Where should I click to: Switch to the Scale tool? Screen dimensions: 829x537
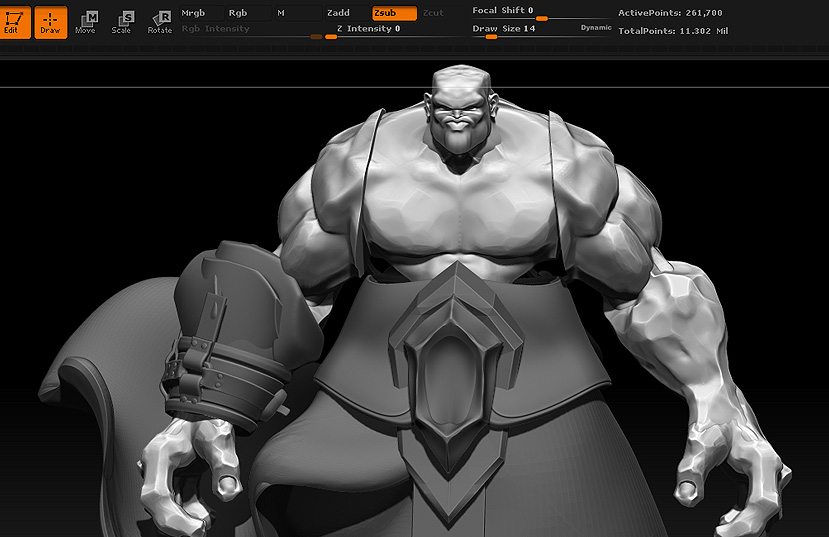pyautogui.click(x=122, y=23)
